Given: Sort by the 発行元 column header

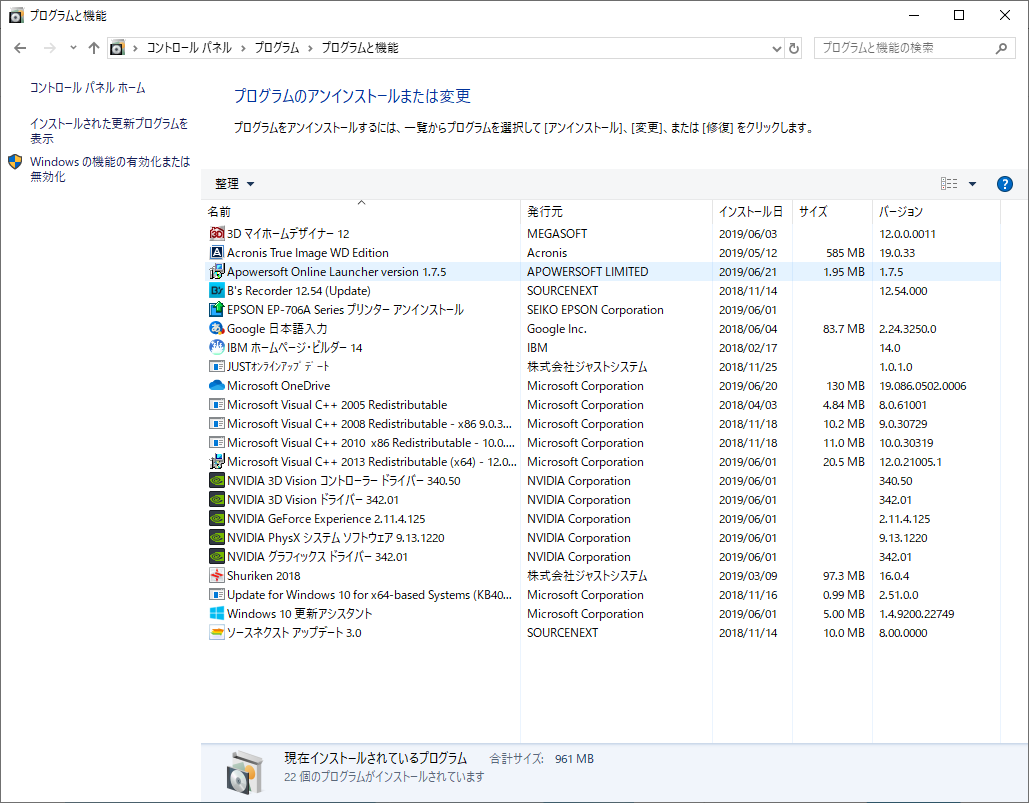Looking at the screenshot, I should click(616, 211).
